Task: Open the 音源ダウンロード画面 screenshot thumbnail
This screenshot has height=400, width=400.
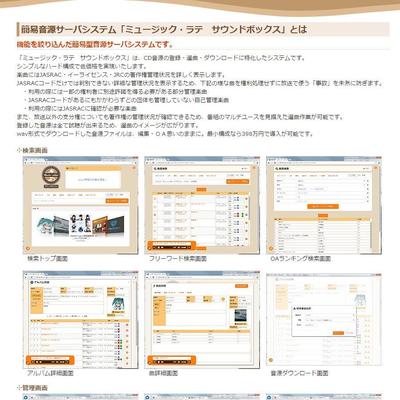Action: tap(324, 319)
